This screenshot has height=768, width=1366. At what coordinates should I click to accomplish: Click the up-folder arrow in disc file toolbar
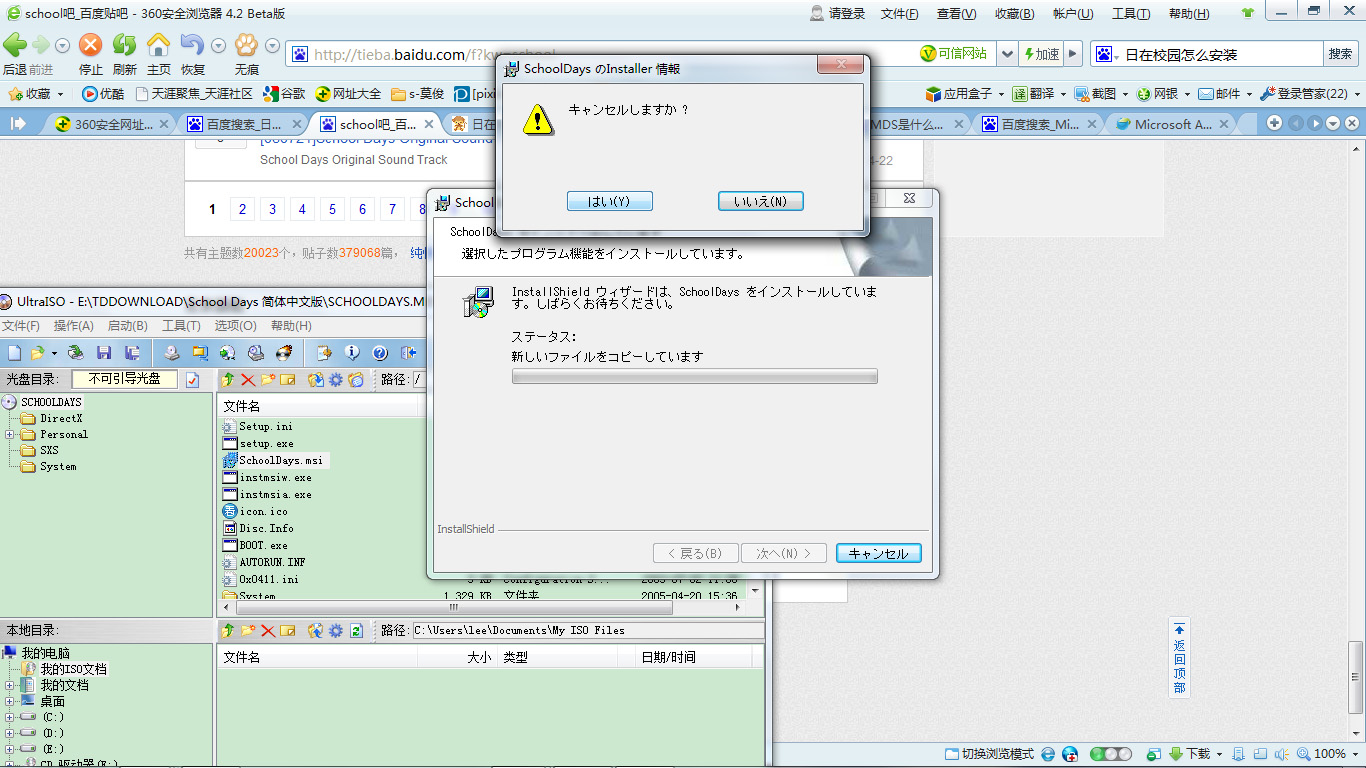(x=228, y=380)
